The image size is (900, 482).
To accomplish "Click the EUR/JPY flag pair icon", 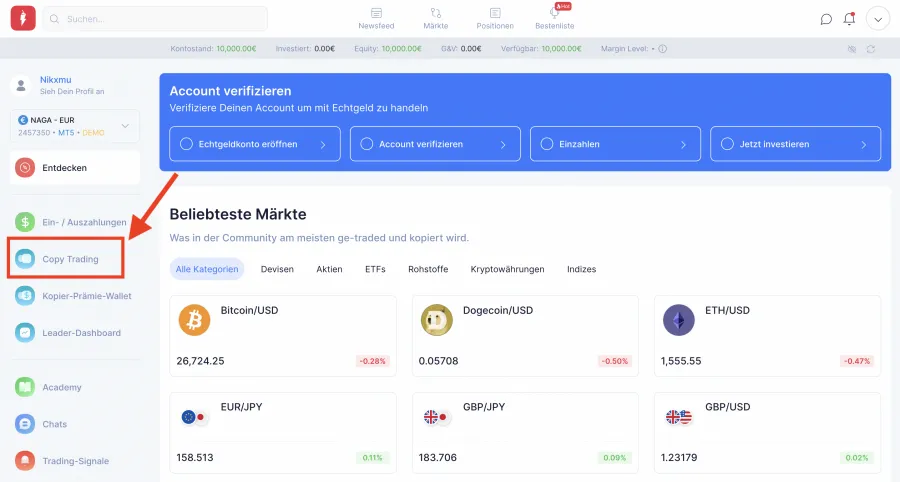I will click(195, 417).
